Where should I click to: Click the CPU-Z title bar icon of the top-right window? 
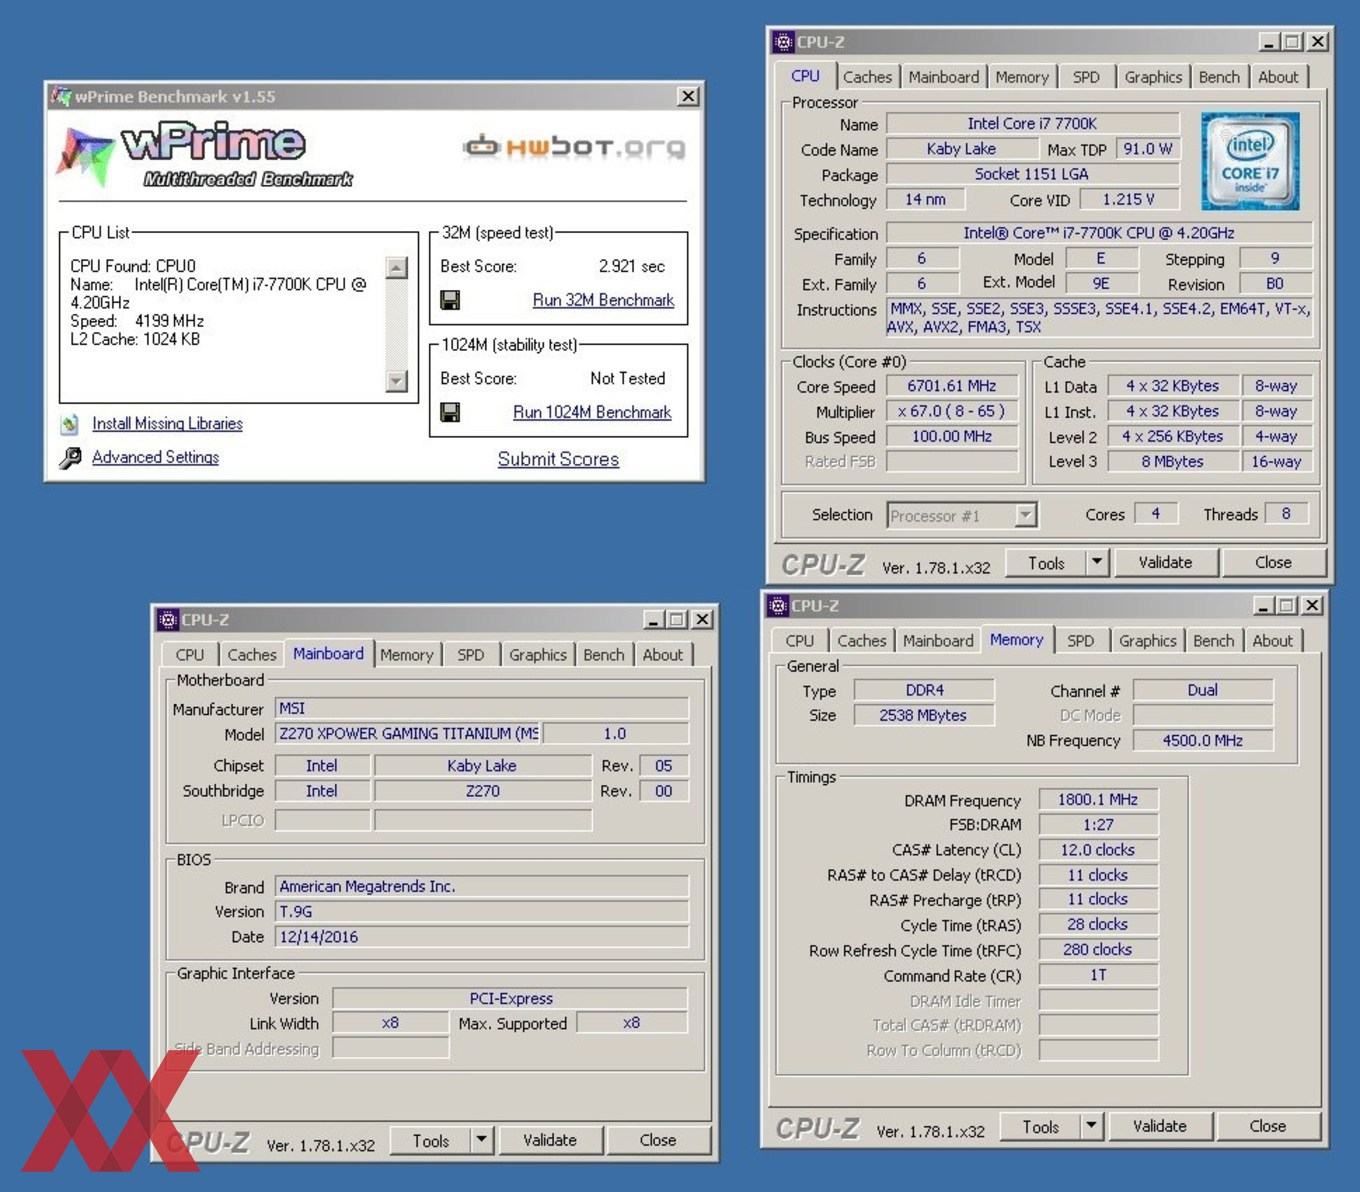tap(784, 42)
